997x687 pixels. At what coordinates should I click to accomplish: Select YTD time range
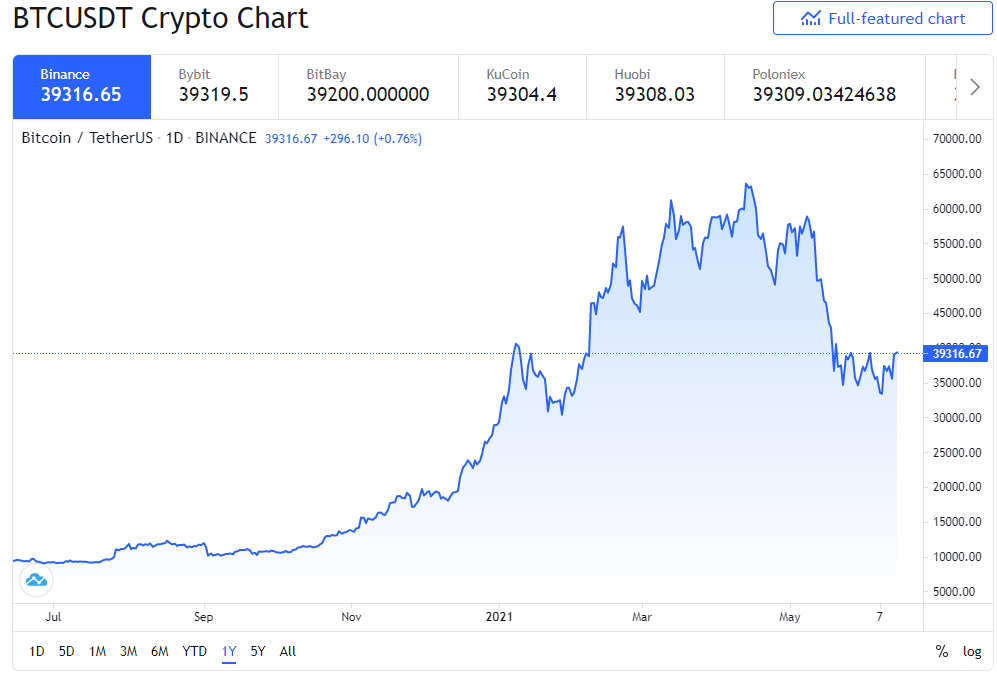point(194,651)
